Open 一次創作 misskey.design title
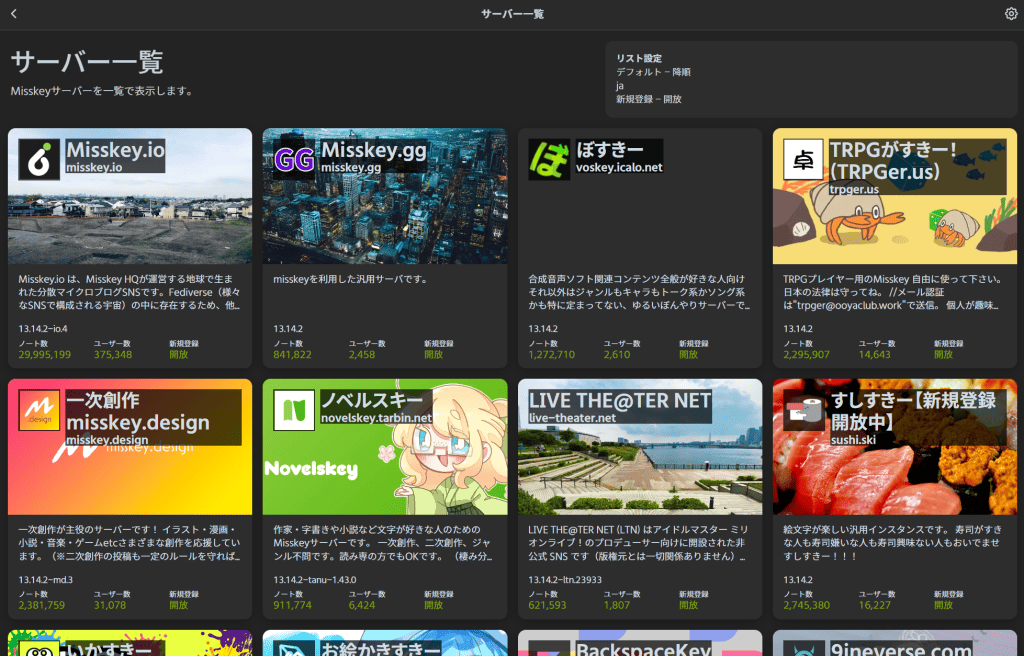 coord(138,411)
